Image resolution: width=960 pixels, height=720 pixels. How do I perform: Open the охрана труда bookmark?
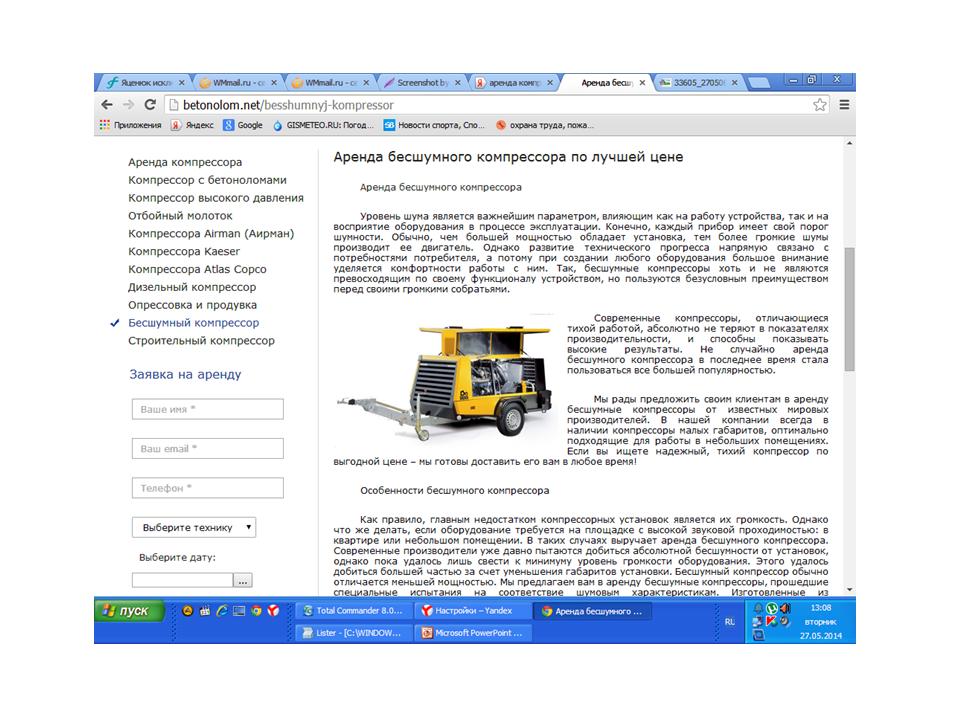pos(545,125)
